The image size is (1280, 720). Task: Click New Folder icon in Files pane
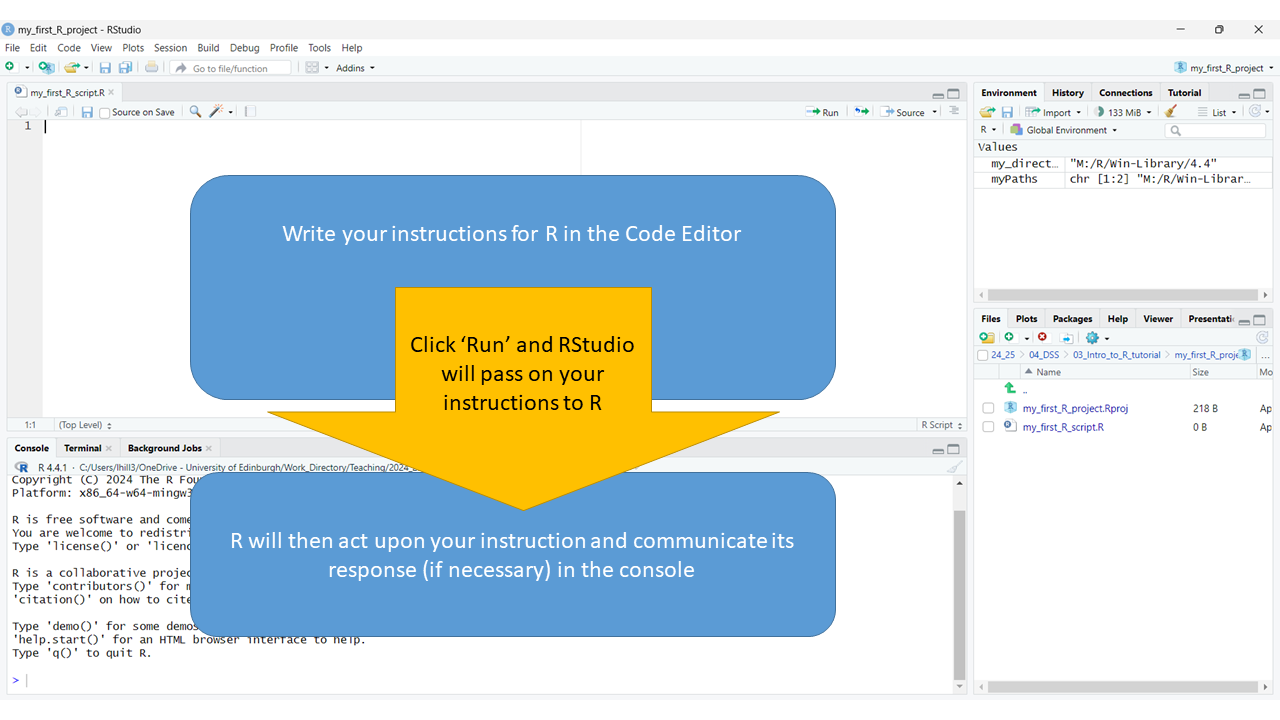pos(987,338)
